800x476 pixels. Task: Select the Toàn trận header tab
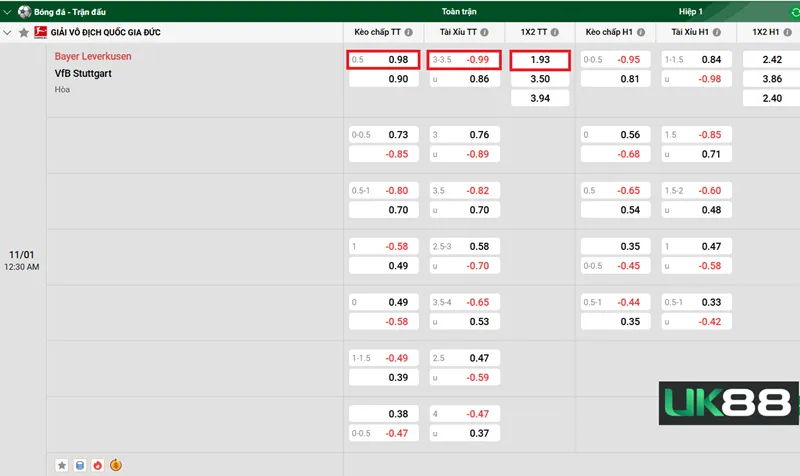tap(459, 11)
